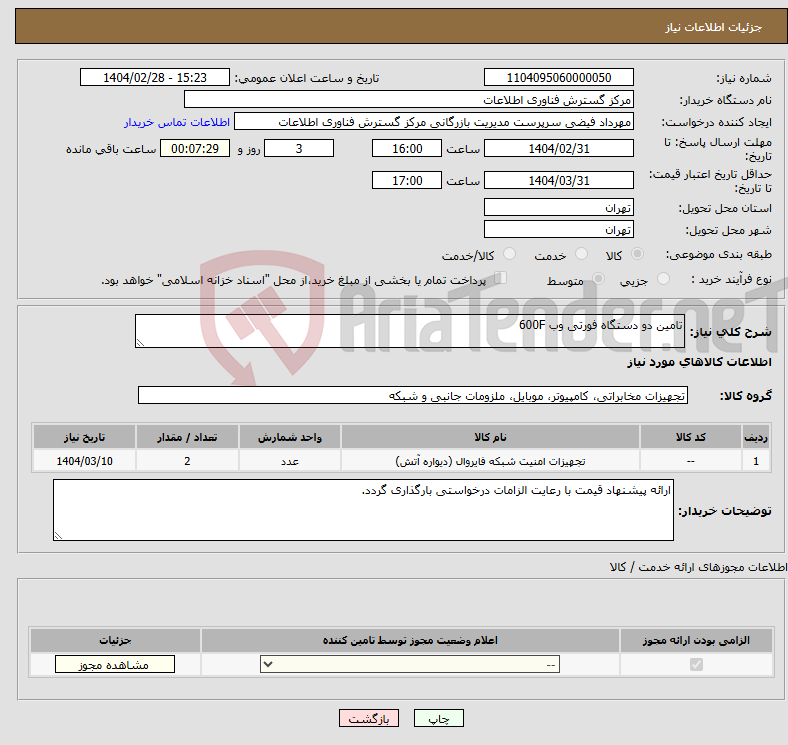
Task: Click the تاریخ نیاز column header
Action: (x=84, y=437)
